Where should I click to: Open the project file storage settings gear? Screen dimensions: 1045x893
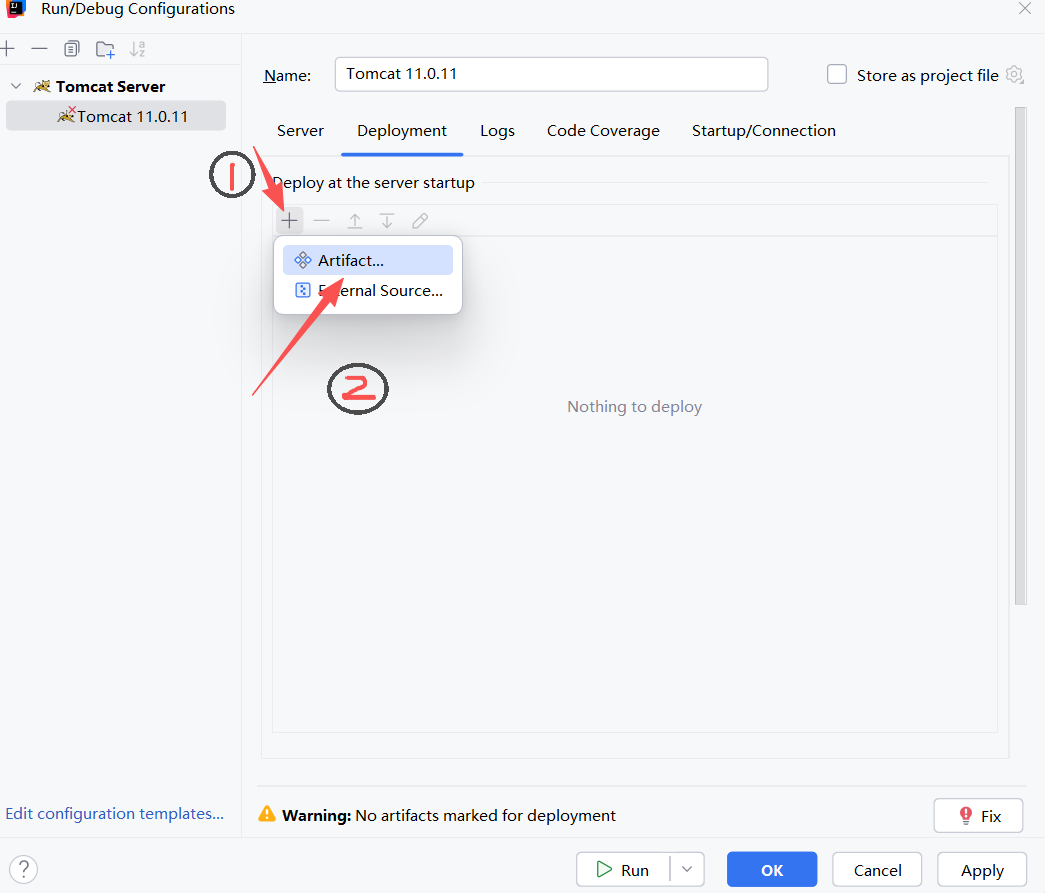1014,75
